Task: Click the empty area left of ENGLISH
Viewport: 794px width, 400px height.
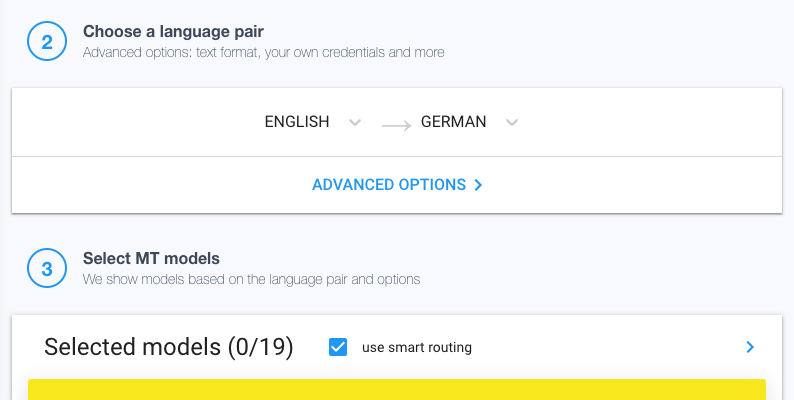Action: [x=130, y=122]
